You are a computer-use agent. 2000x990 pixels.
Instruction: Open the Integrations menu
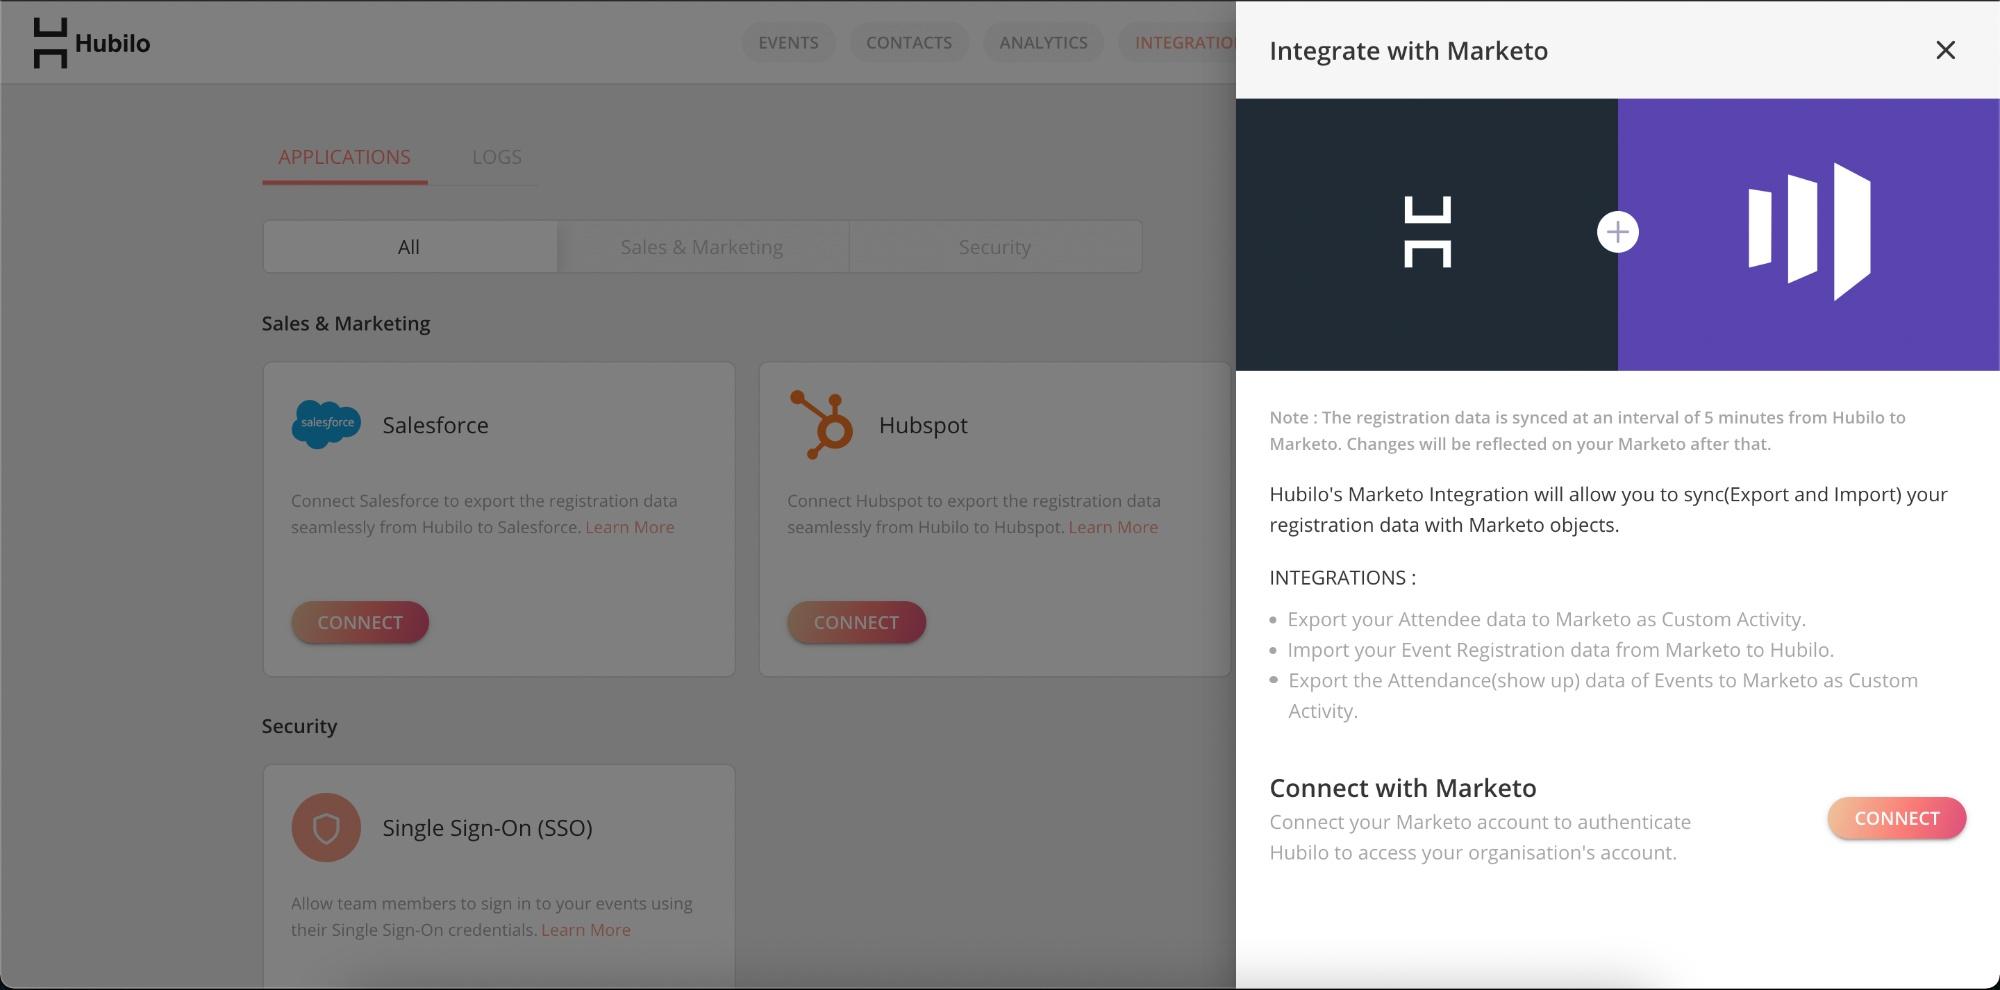click(x=1177, y=42)
